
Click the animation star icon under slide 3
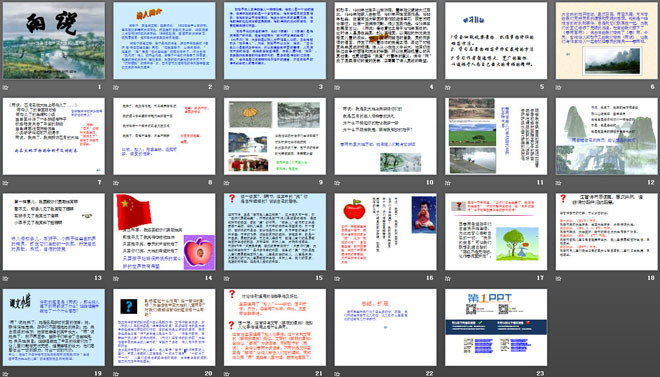[226, 88]
